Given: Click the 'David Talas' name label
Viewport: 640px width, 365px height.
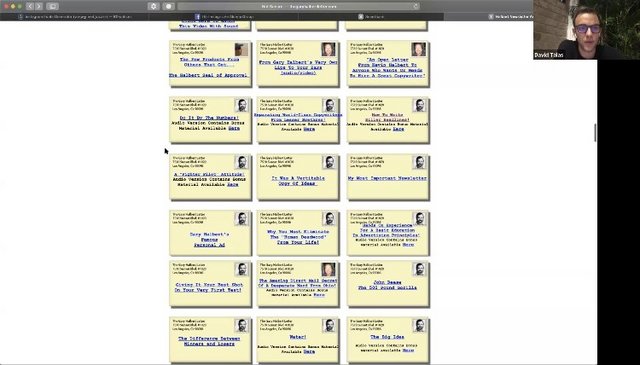Looking at the screenshot, I should [549, 55].
